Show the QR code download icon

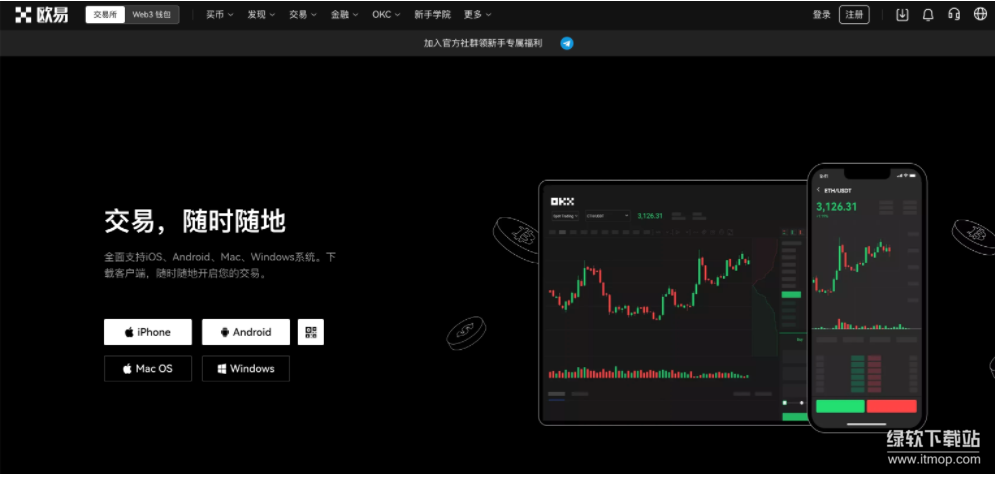pos(310,332)
